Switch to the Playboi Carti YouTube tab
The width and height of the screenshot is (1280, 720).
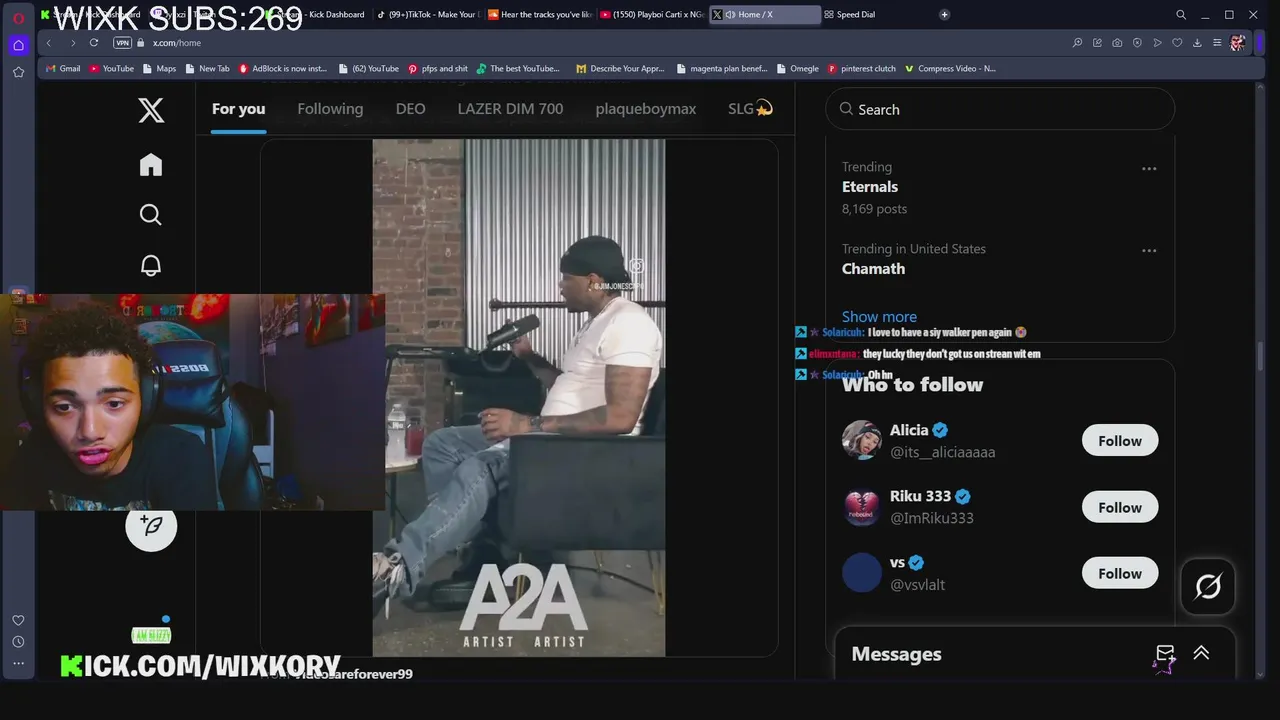(653, 15)
